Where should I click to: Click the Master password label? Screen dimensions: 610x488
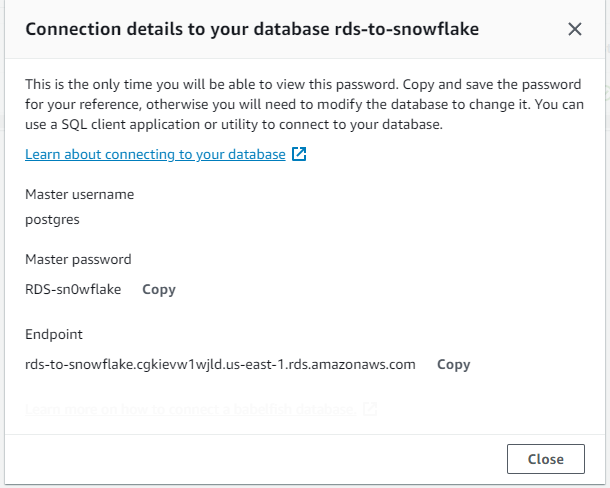[78, 260]
